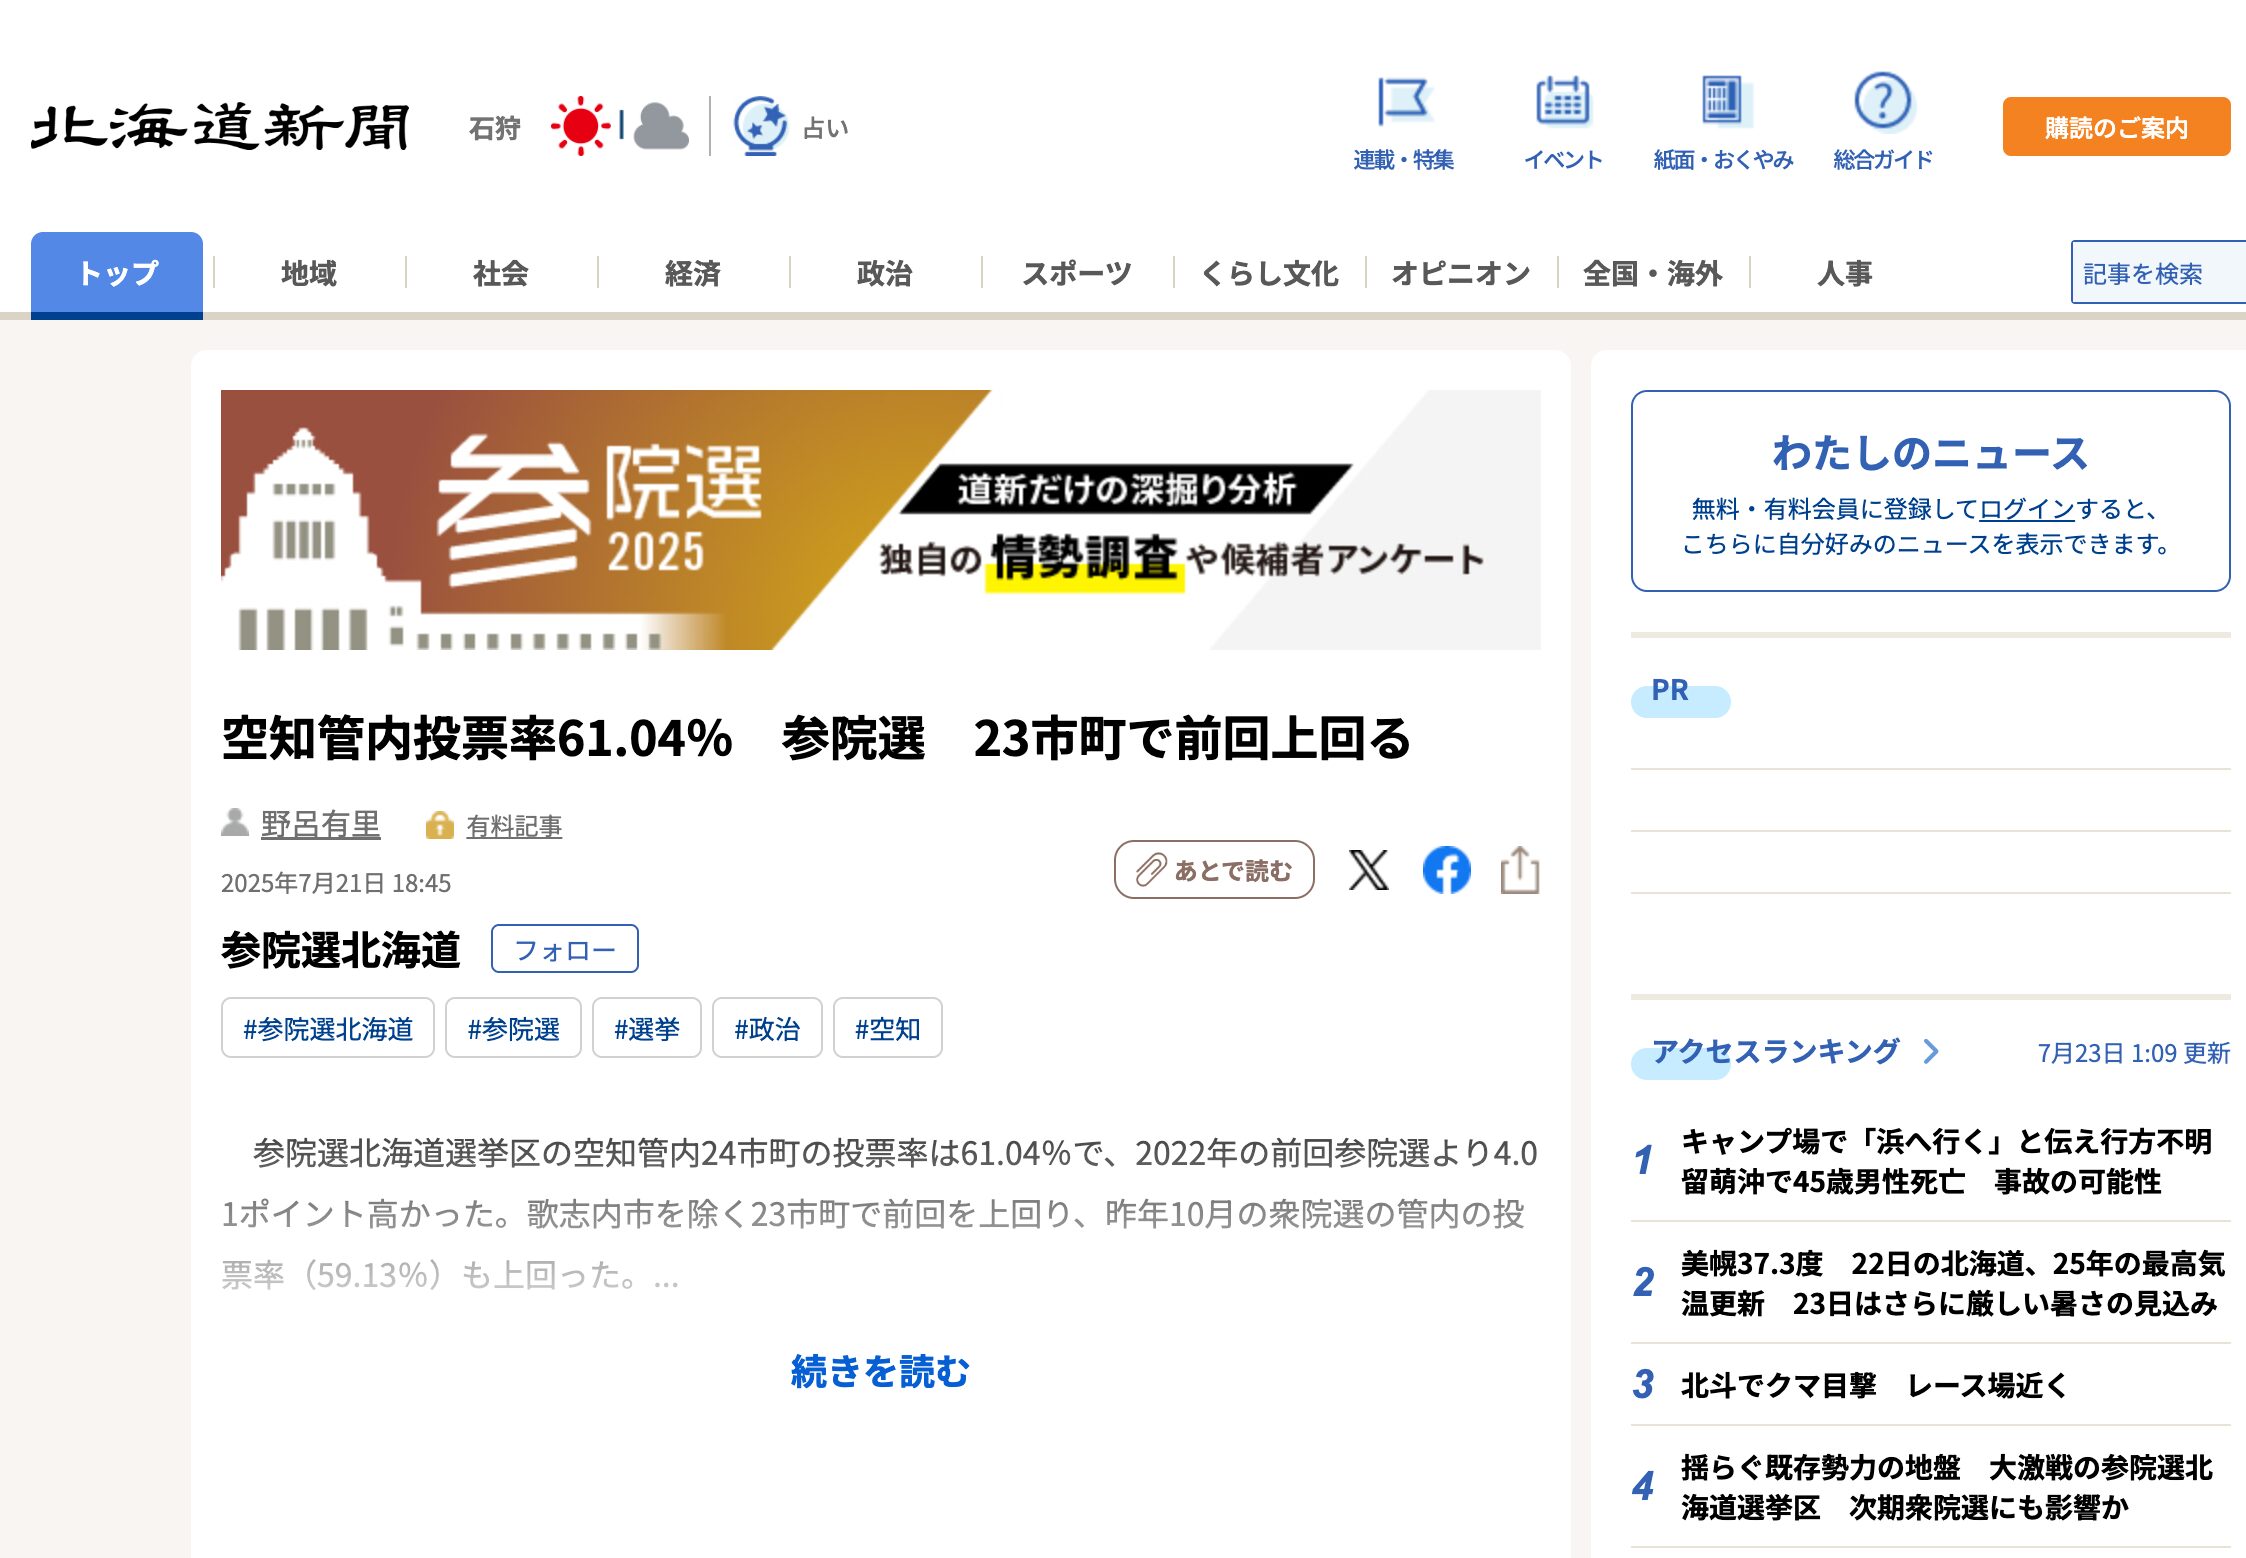Switch to the 政治 tab
Image resolution: width=2246 pixels, height=1558 pixels.
click(882, 272)
